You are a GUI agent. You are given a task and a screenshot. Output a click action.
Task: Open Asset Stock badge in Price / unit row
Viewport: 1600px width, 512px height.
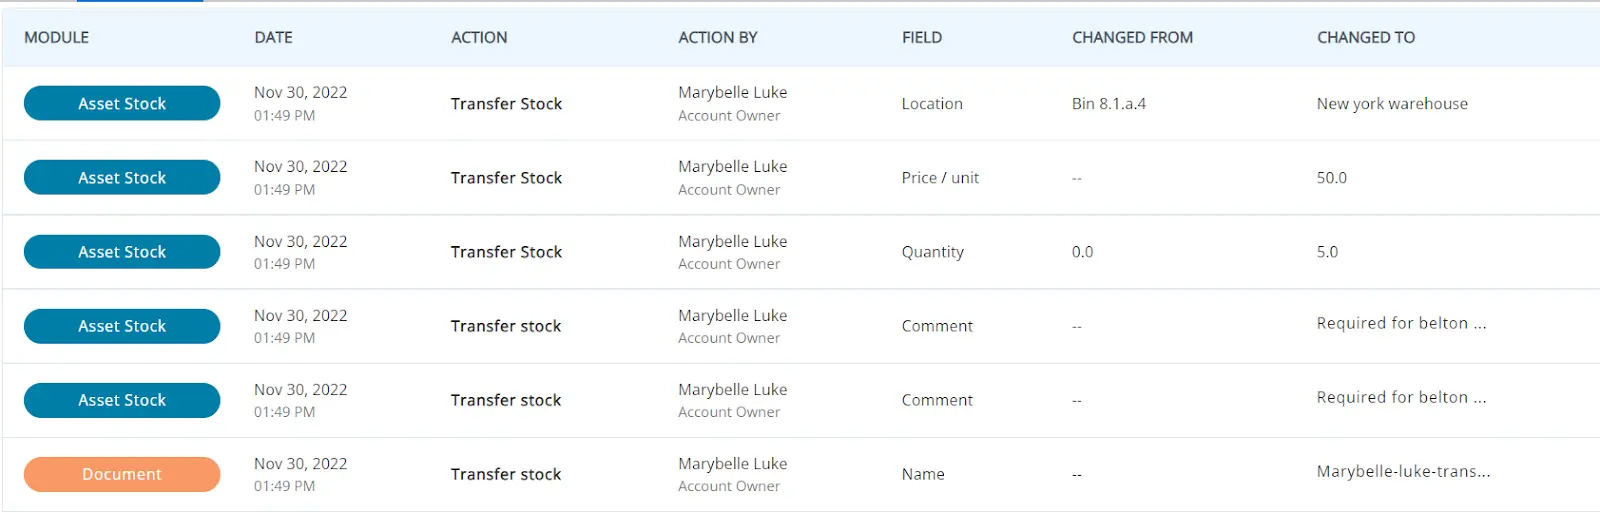tap(122, 177)
